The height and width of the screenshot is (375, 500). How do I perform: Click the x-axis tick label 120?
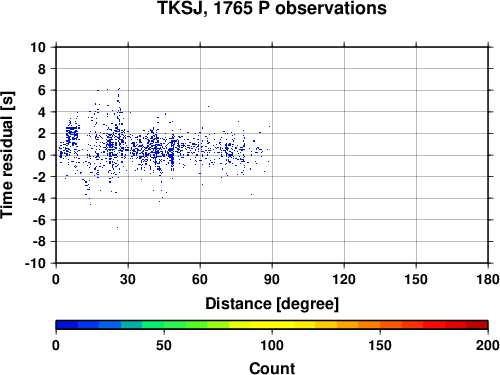344,279
